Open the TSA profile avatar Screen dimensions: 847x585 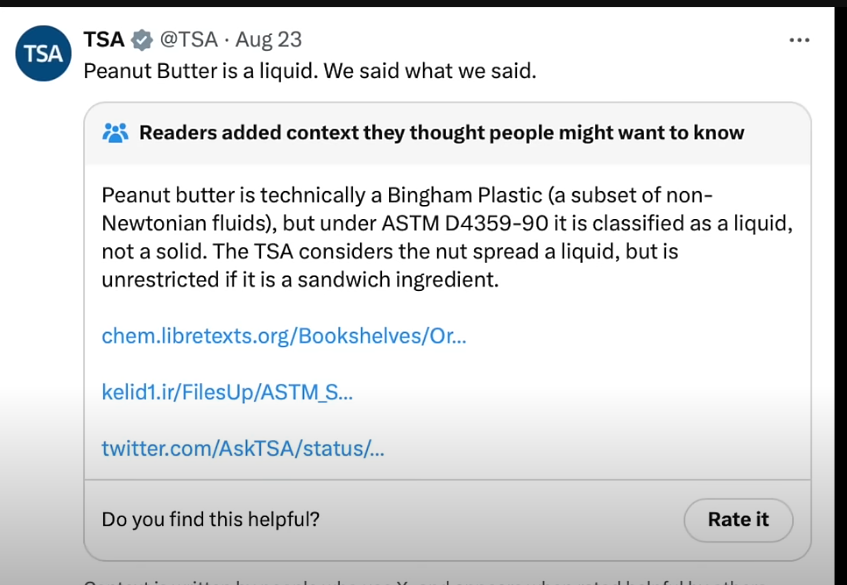pos(43,53)
